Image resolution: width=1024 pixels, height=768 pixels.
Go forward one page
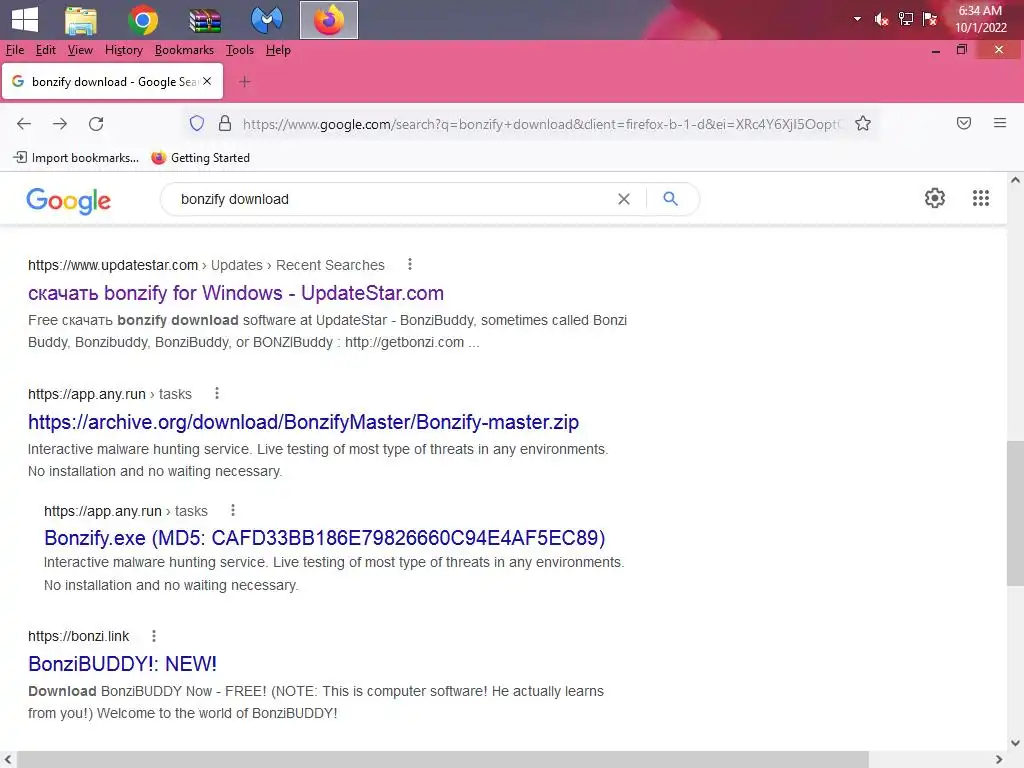click(60, 124)
